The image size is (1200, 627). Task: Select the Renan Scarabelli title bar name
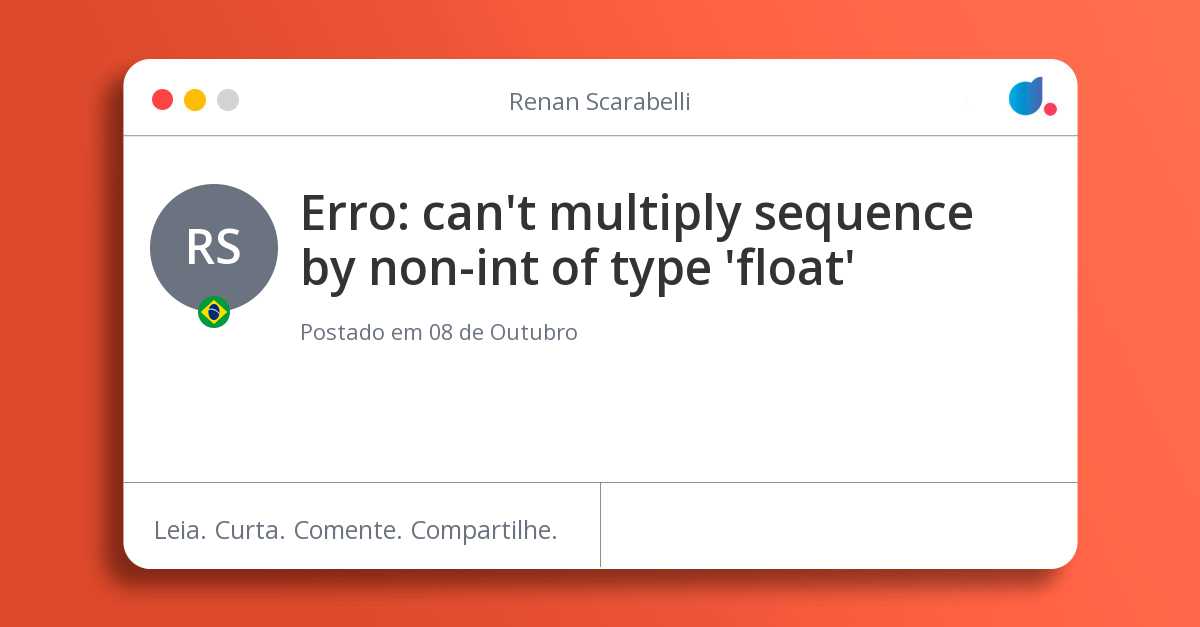coord(599,102)
